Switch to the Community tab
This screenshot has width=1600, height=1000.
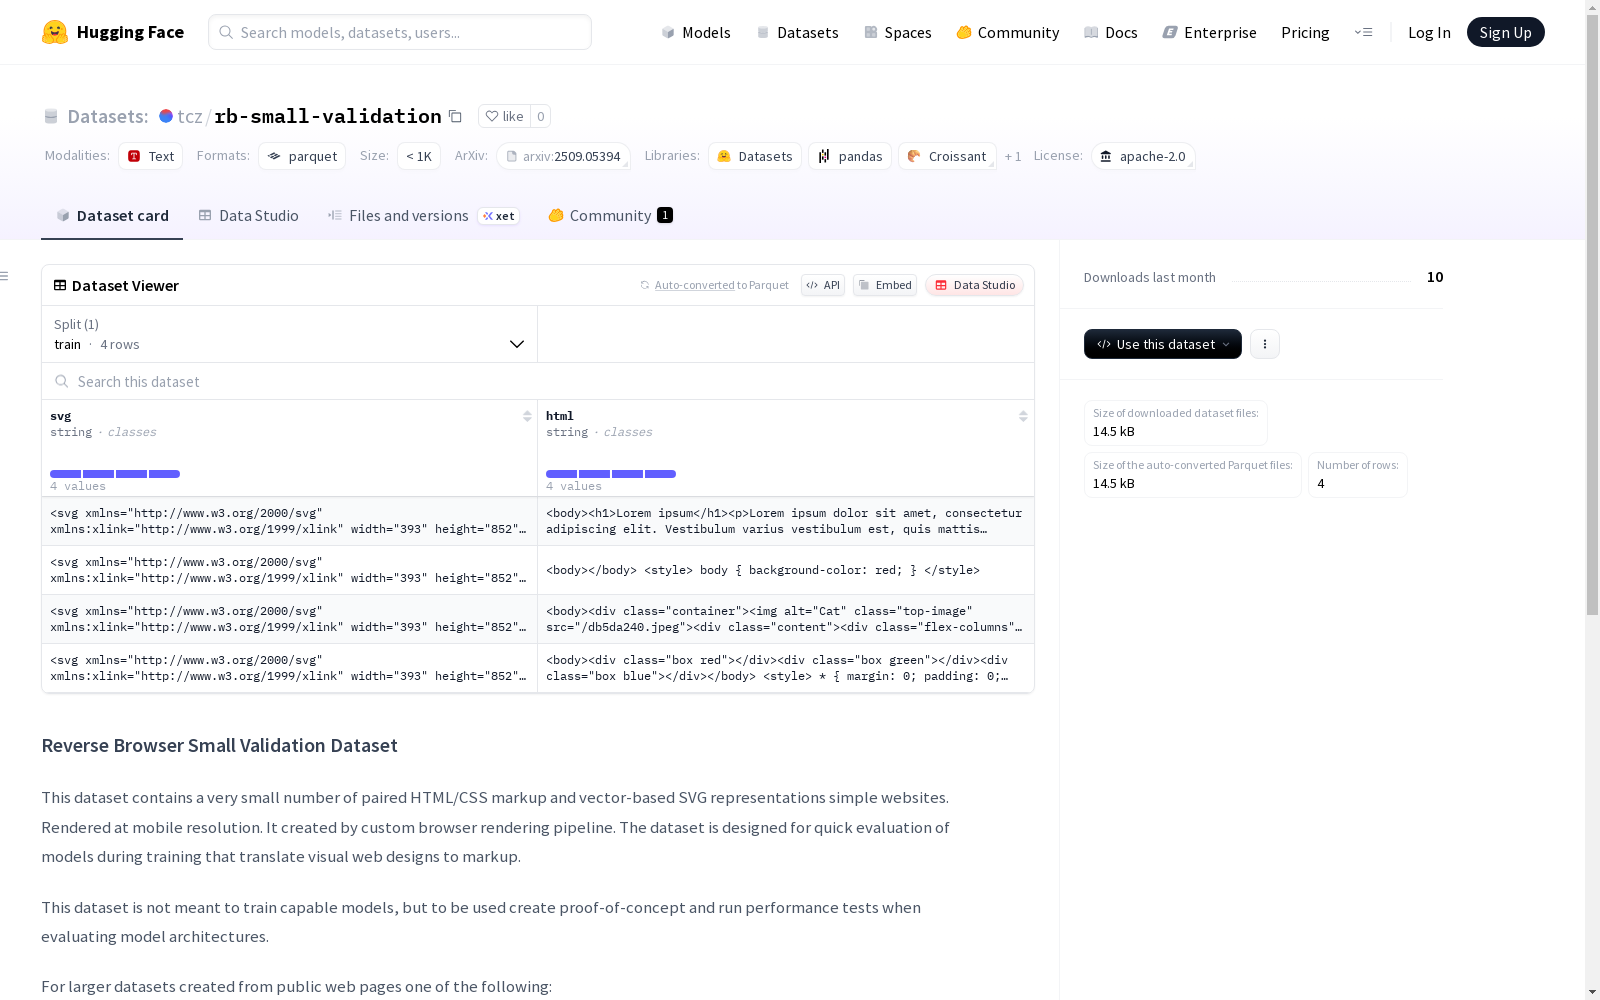pos(611,215)
